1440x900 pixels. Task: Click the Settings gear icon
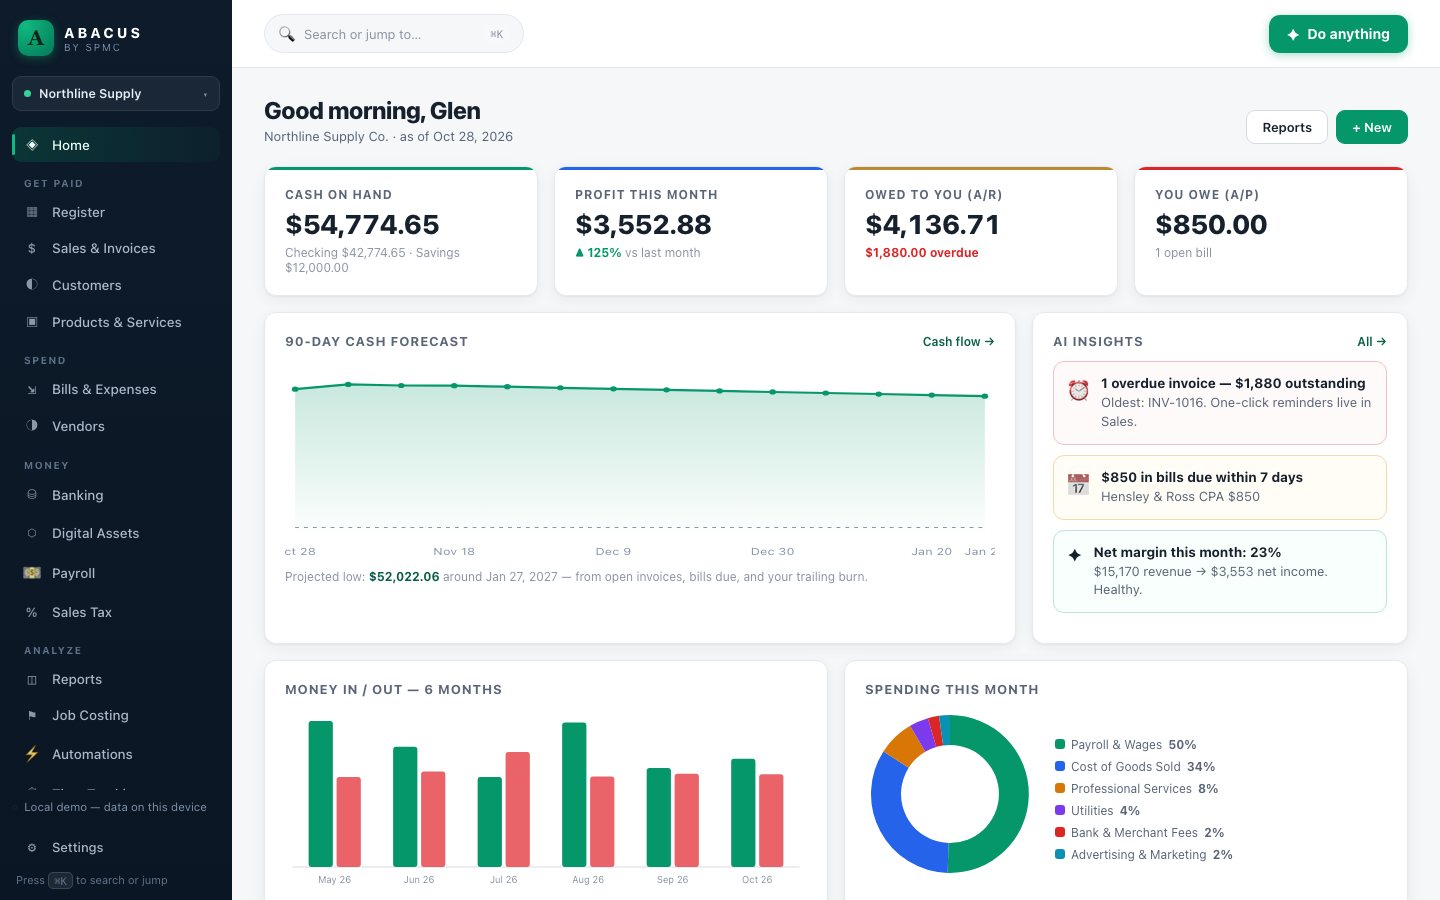[32, 847]
